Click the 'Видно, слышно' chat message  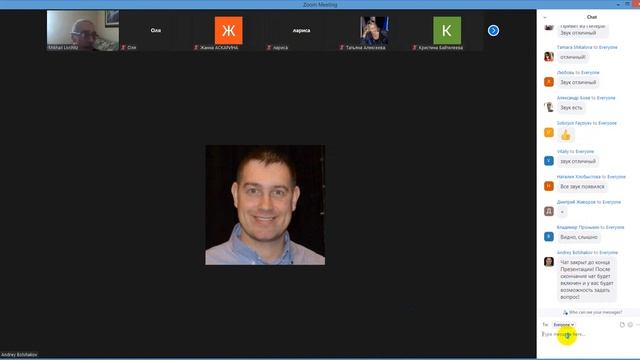tap(579, 237)
